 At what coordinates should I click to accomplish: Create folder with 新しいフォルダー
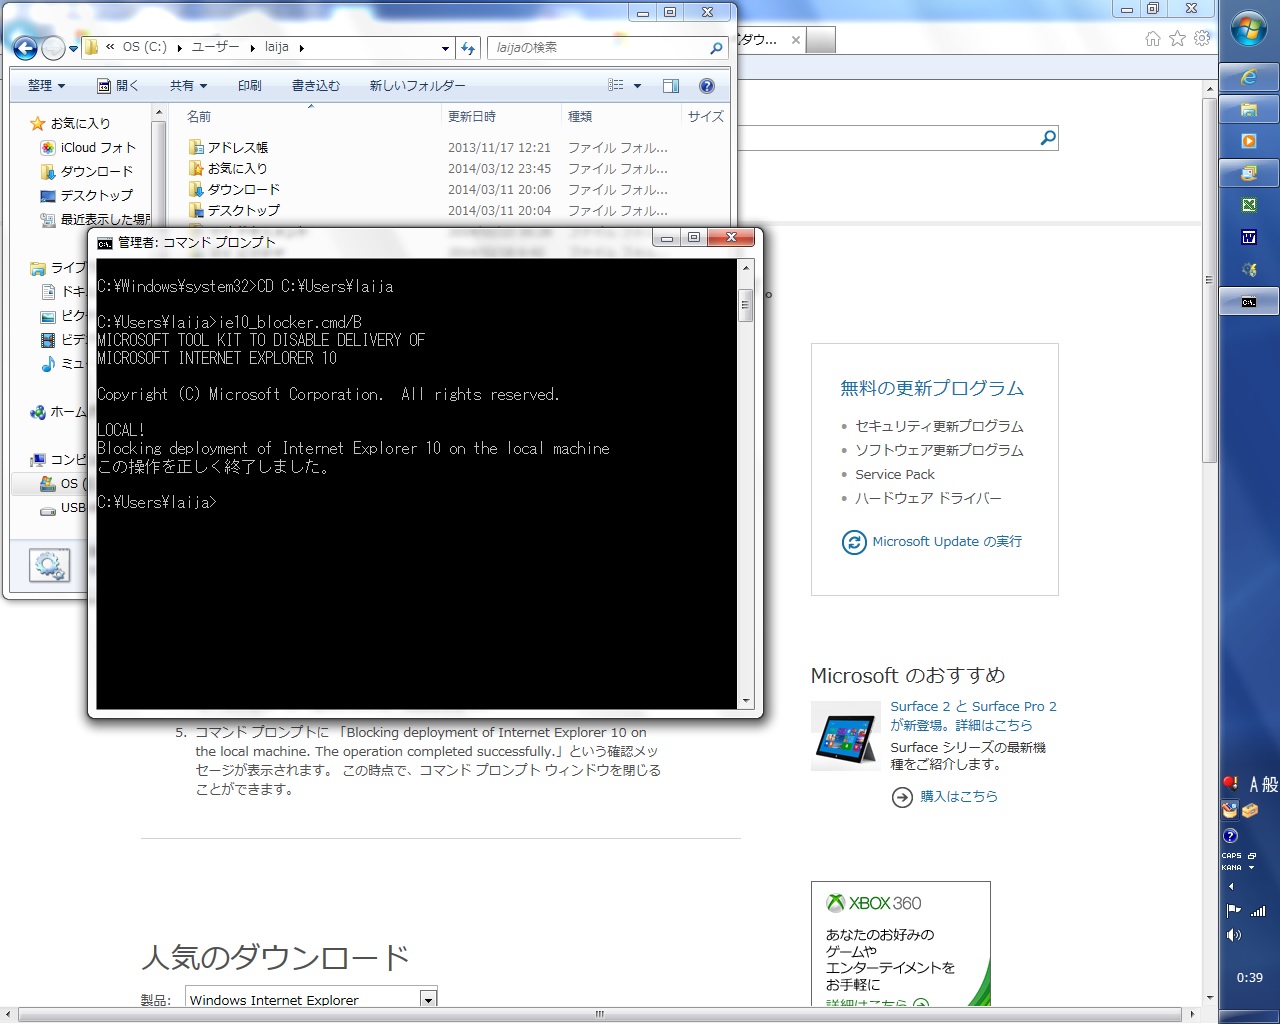(417, 86)
